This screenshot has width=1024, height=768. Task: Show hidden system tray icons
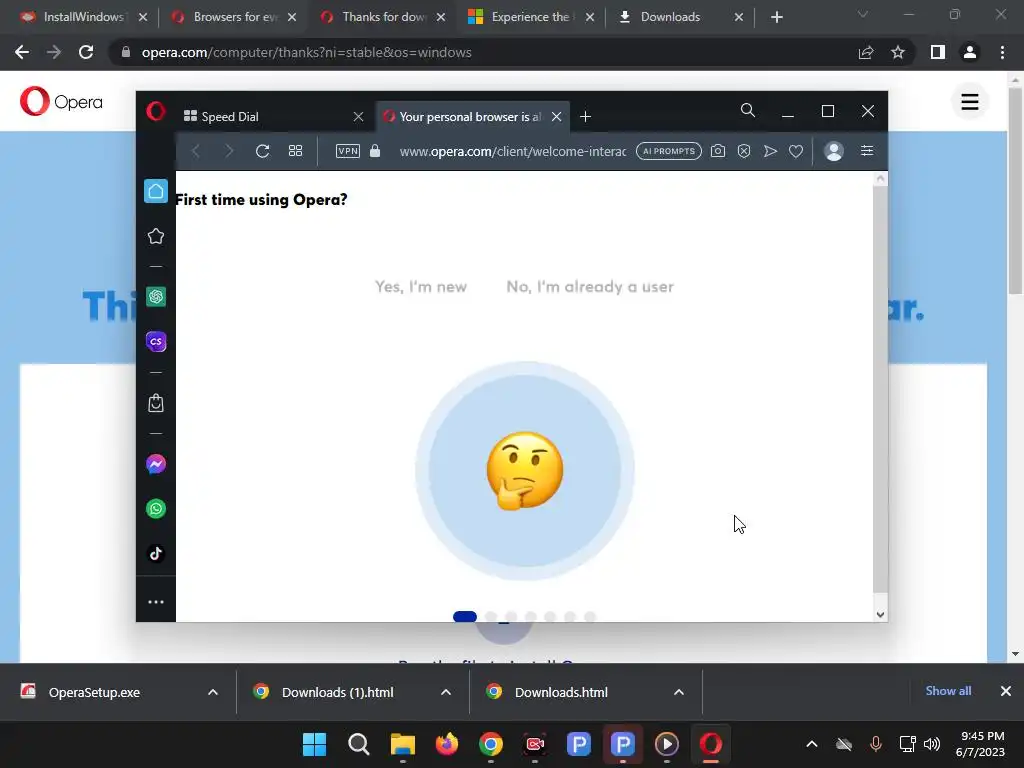pyautogui.click(x=812, y=744)
